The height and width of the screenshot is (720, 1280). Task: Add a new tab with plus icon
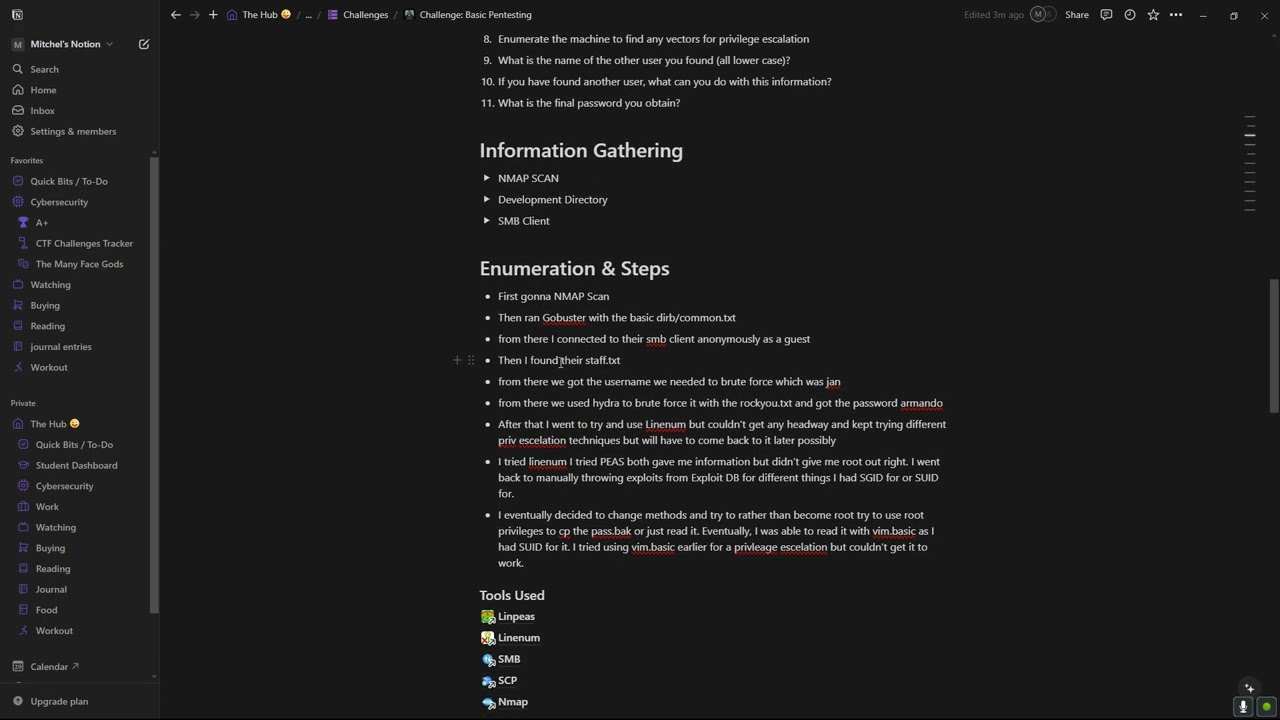213,15
